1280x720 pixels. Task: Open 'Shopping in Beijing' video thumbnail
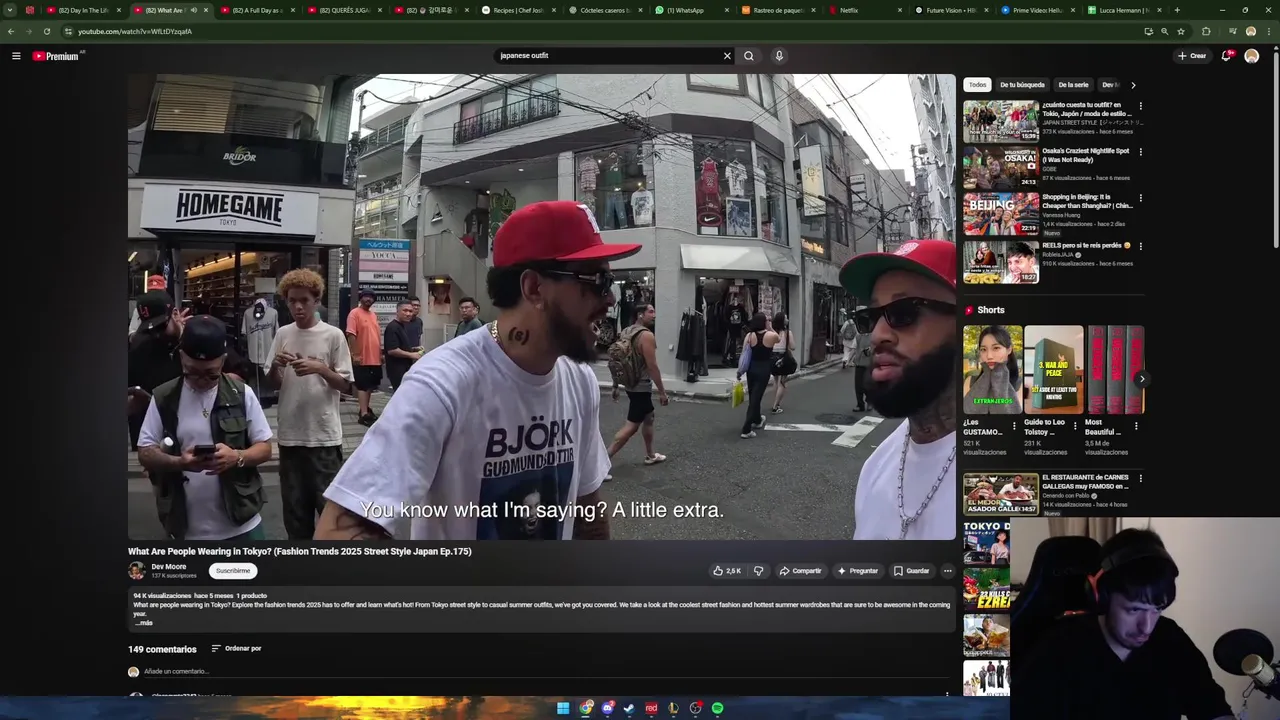(x=1001, y=214)
